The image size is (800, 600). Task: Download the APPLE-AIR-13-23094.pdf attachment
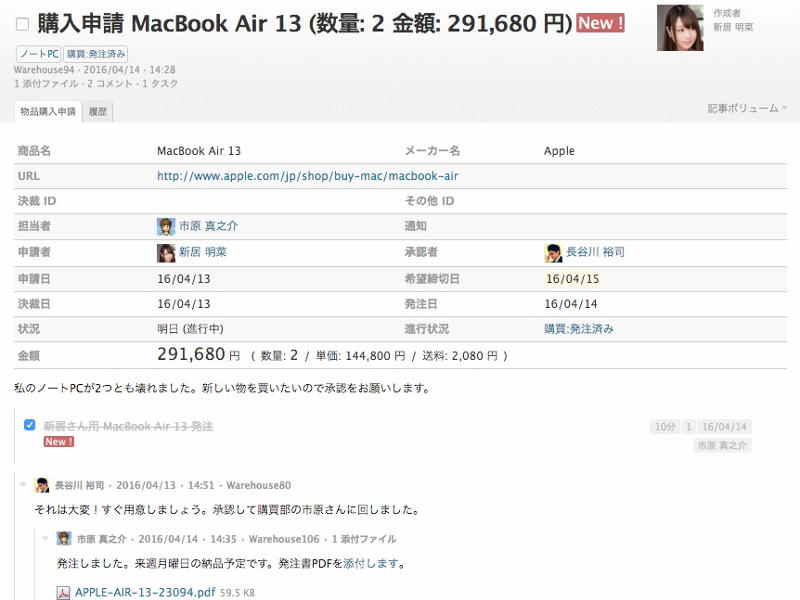[145, 592]
